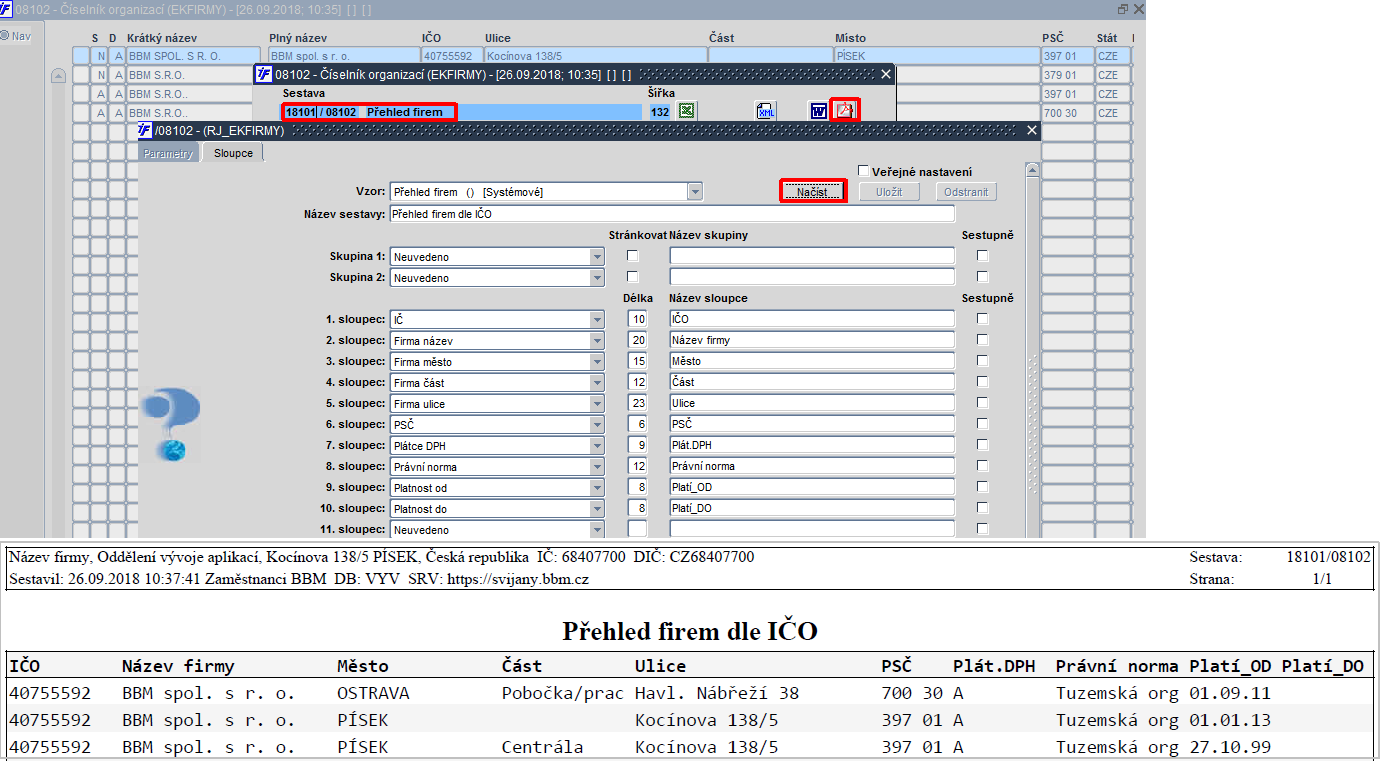The height and width of the screenshot is (763, 1385).
Task: Export the report to PDF
Action: point(845,110)
